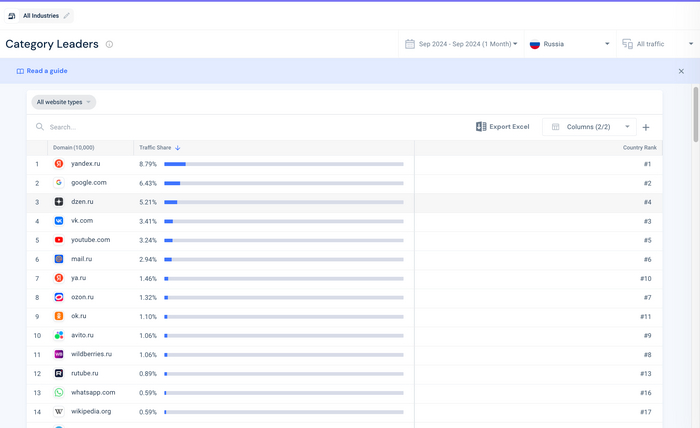Viewport: 700px width, 428px height.
Task: Click the whatsapp.com logo icon
Action: pos(59,393)
